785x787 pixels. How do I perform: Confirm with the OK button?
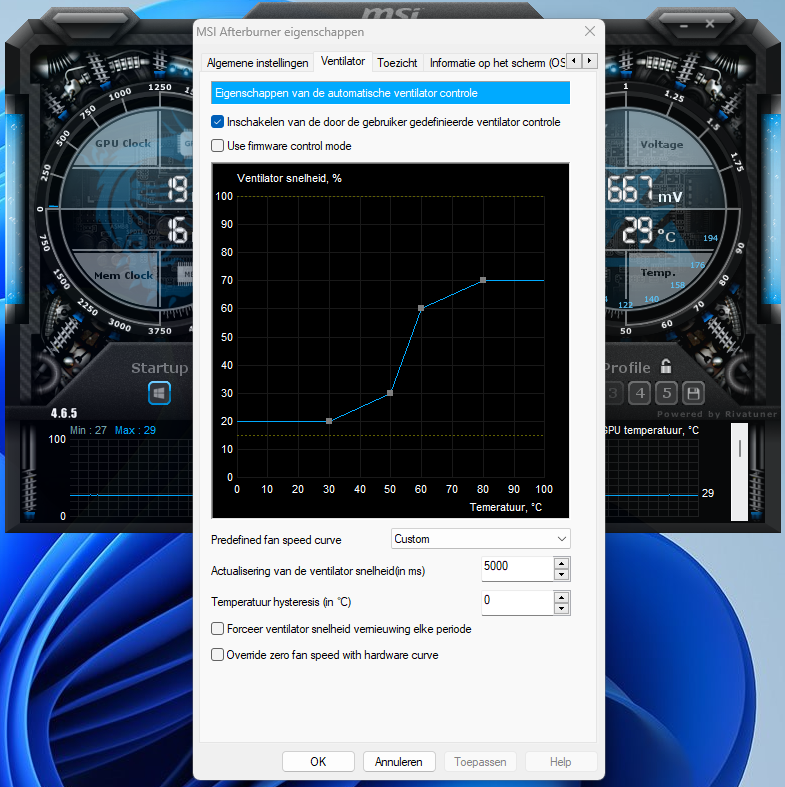[318, 761]
